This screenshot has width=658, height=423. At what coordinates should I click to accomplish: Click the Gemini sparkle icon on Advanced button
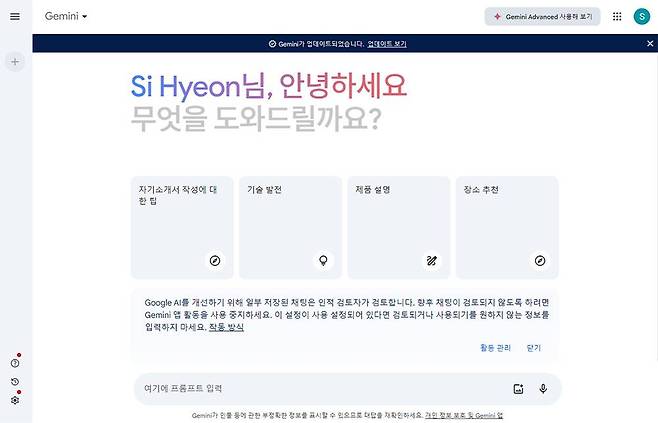click(x=497, y=17)
